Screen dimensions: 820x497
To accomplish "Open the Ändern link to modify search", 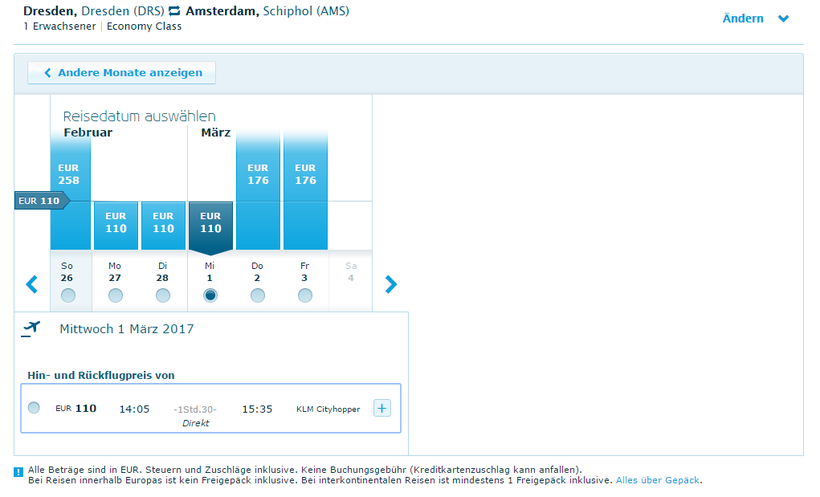I will coord(743,18).
